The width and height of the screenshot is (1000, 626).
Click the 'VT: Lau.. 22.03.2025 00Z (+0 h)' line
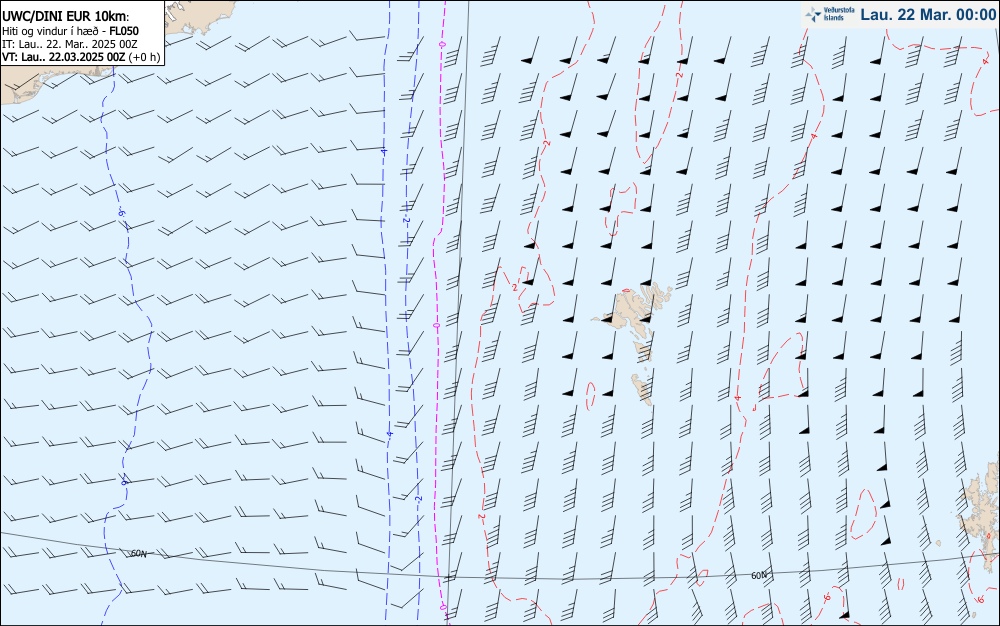(81, 57)
